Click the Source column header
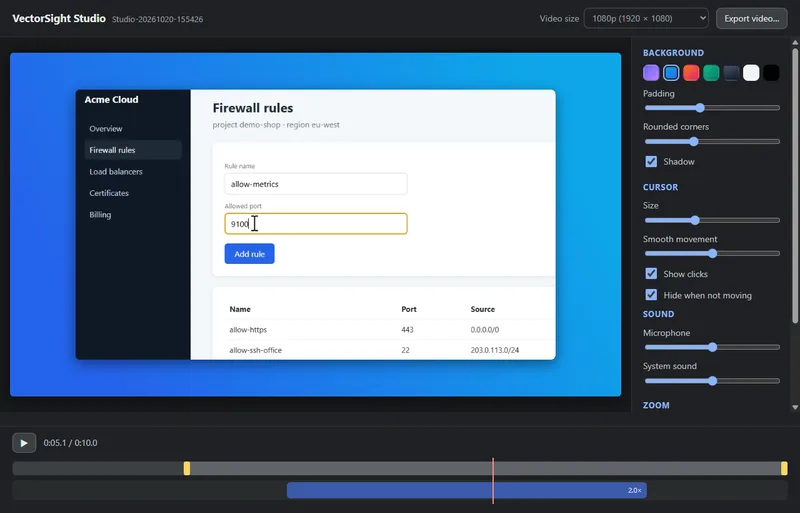This screenshot has width=800, height=513. coord(483,309)
